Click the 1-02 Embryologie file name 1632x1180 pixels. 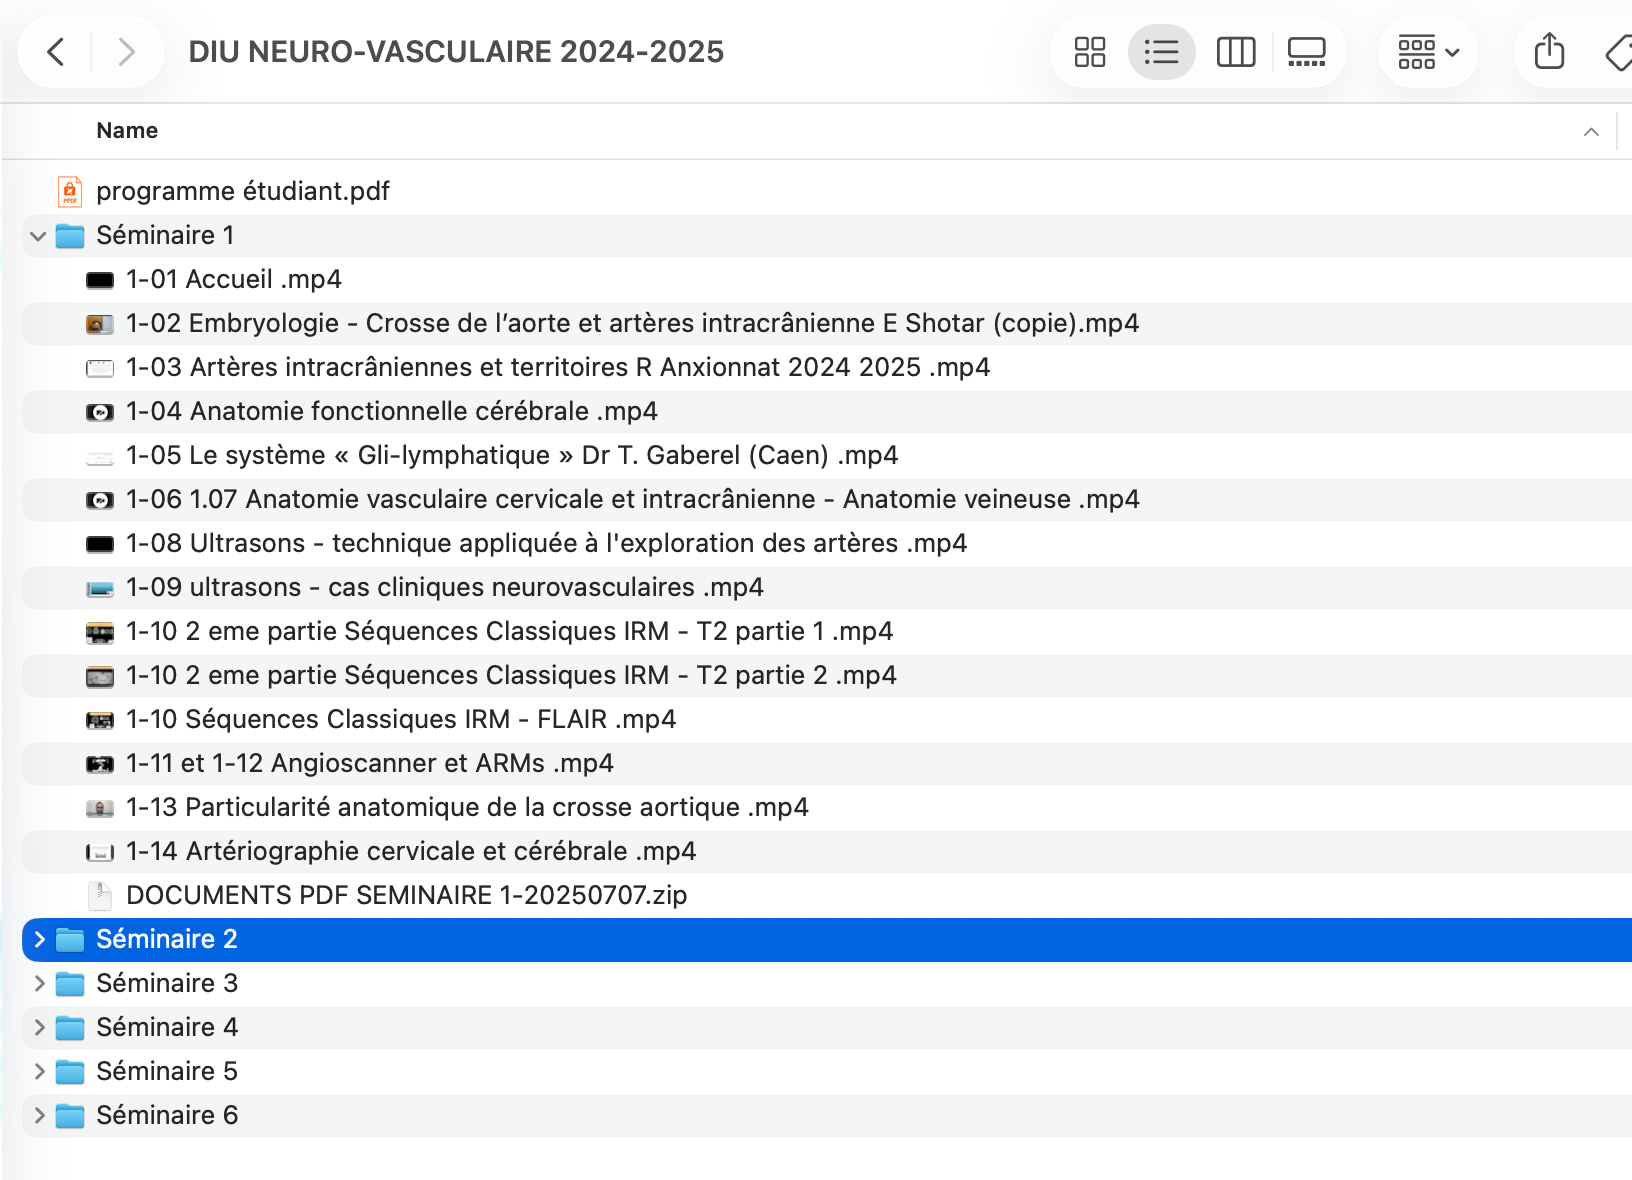pyautogui.click(x=633, y=323)
